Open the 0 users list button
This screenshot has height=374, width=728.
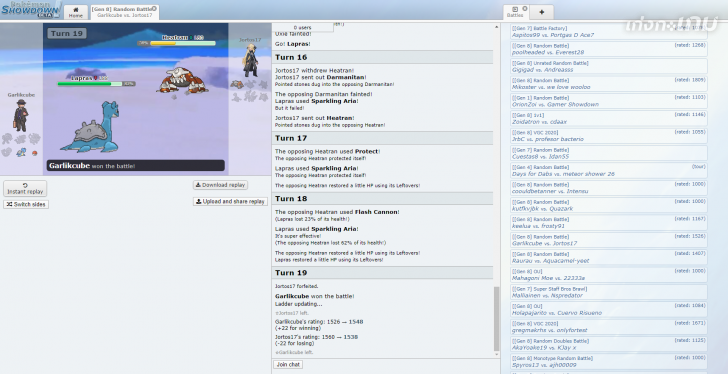302,27
